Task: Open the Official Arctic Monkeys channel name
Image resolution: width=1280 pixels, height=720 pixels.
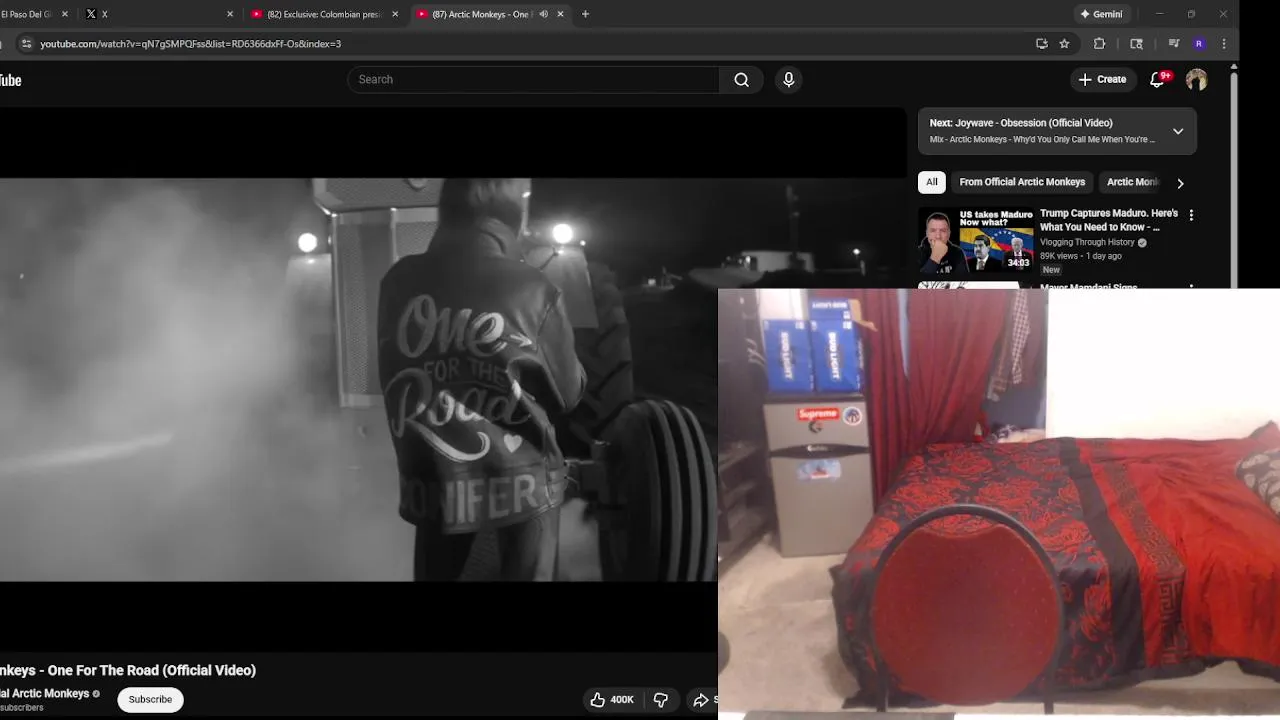Action: [x=45, y=694]
